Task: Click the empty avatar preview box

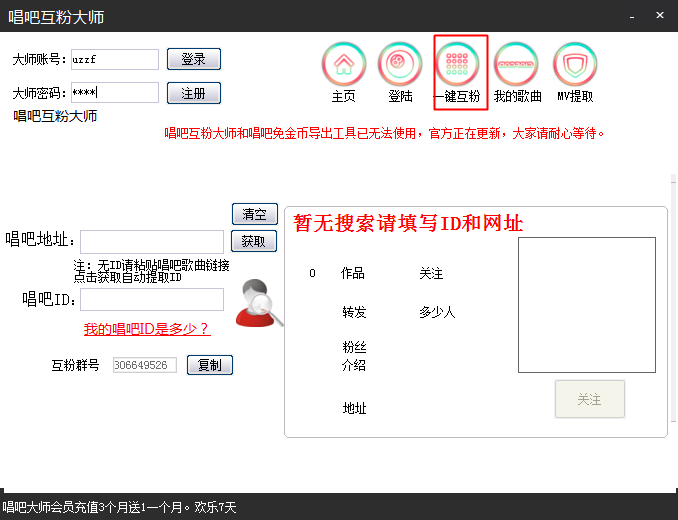Action: point(587,305)
